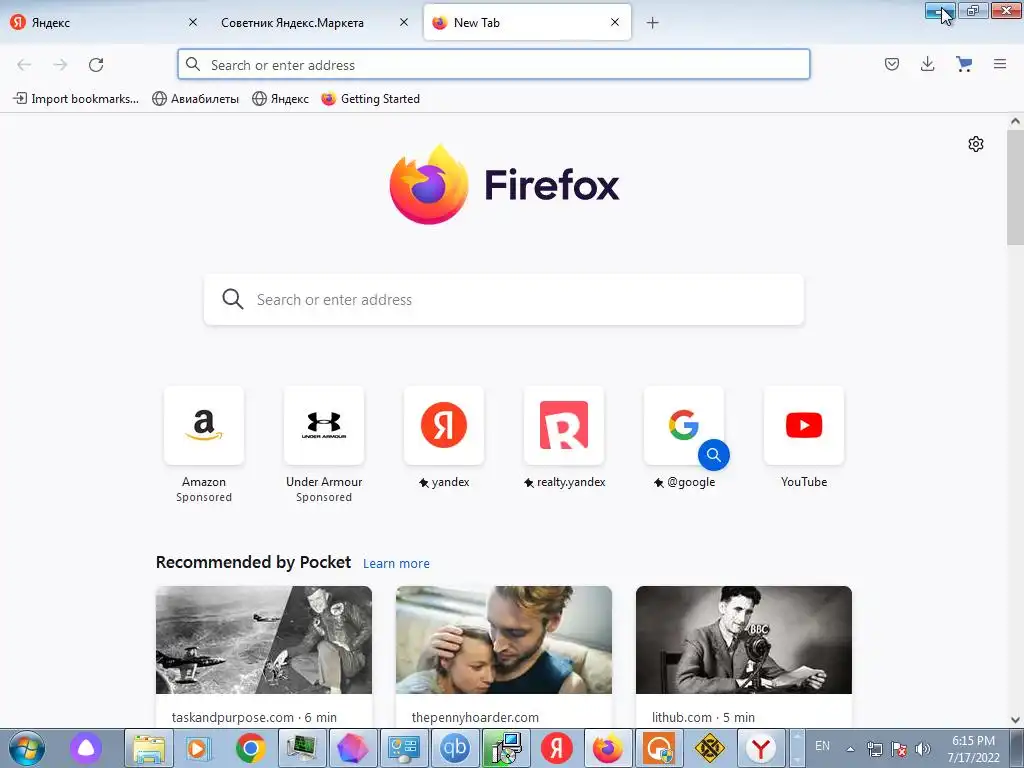Go forward with the browser forward arrow
The image size is (1024, 768).
coord(60,65)
